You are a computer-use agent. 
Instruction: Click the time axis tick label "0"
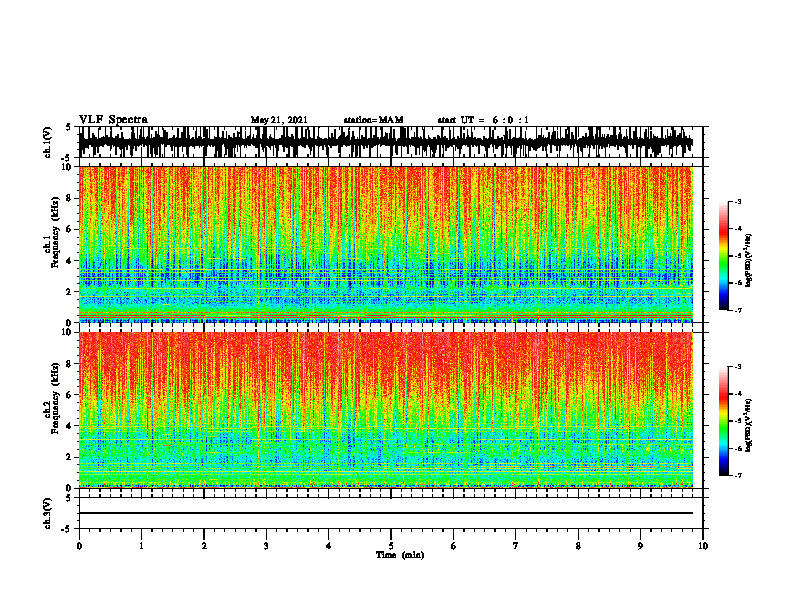coord(79,546)
